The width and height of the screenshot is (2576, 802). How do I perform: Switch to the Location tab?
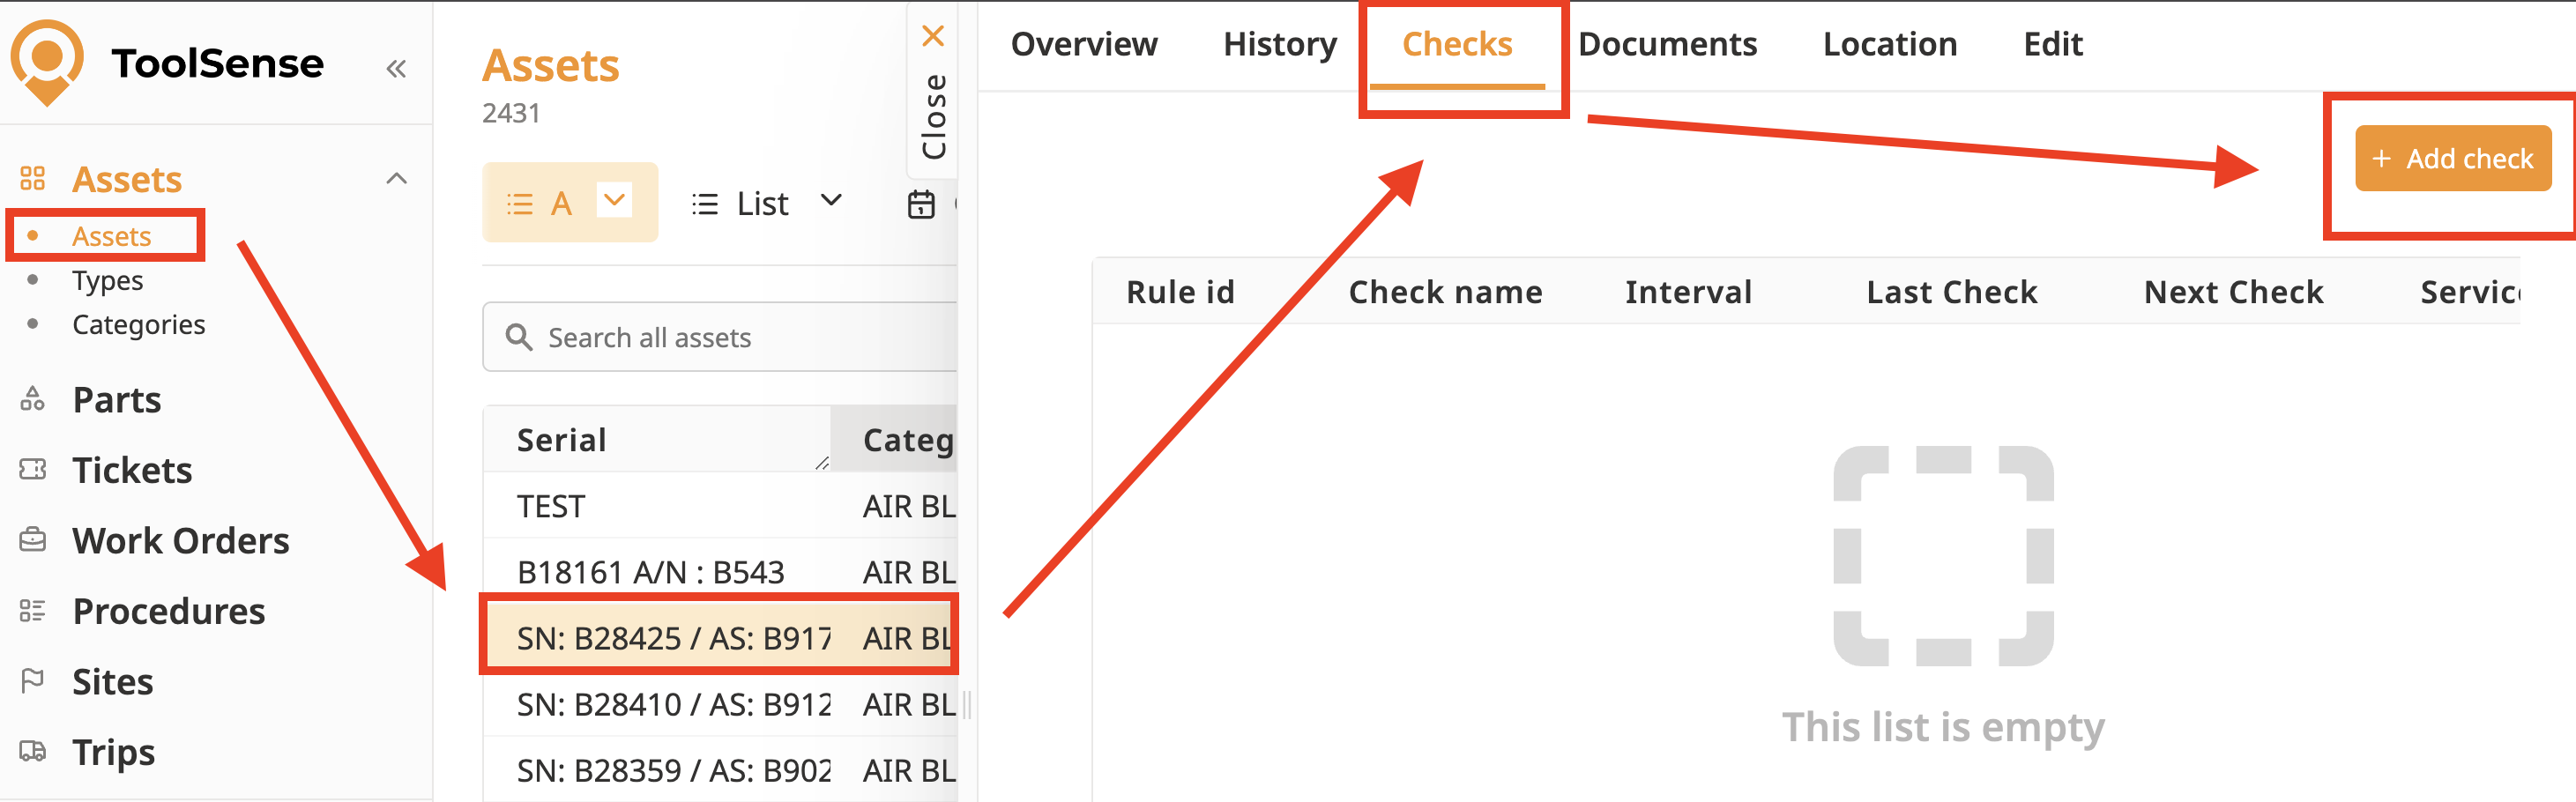pos(1890,44)
